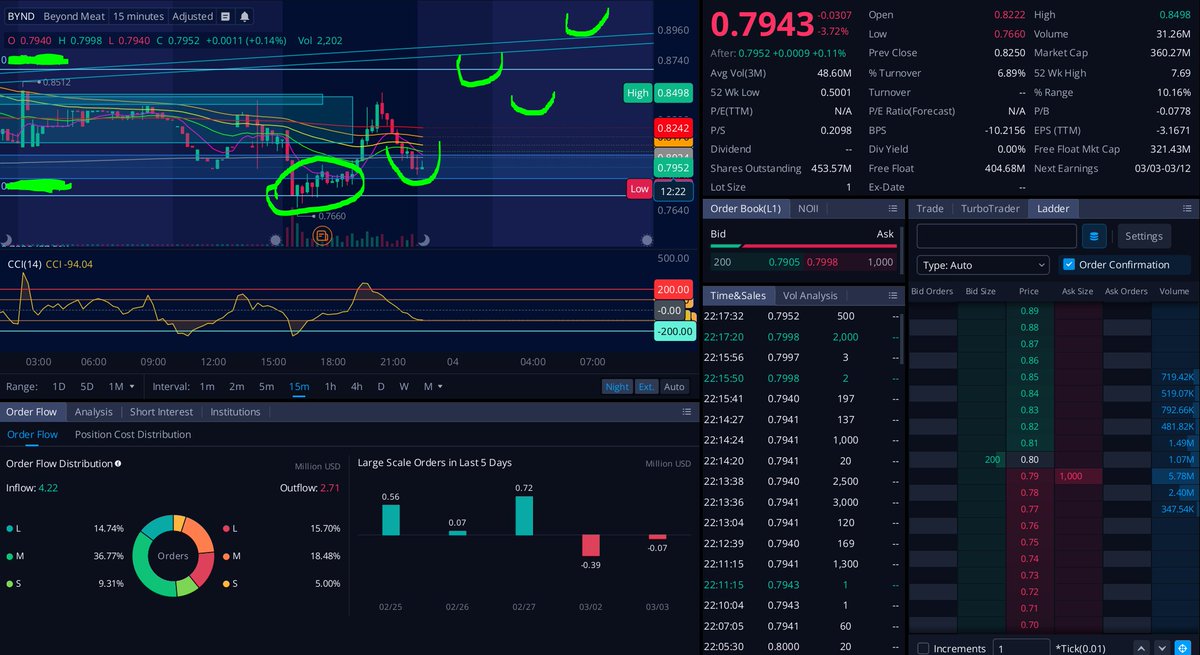Screen dimensions: 1200x655
Task: Click the alert bell icon in chart header
Action: [245, 16]
